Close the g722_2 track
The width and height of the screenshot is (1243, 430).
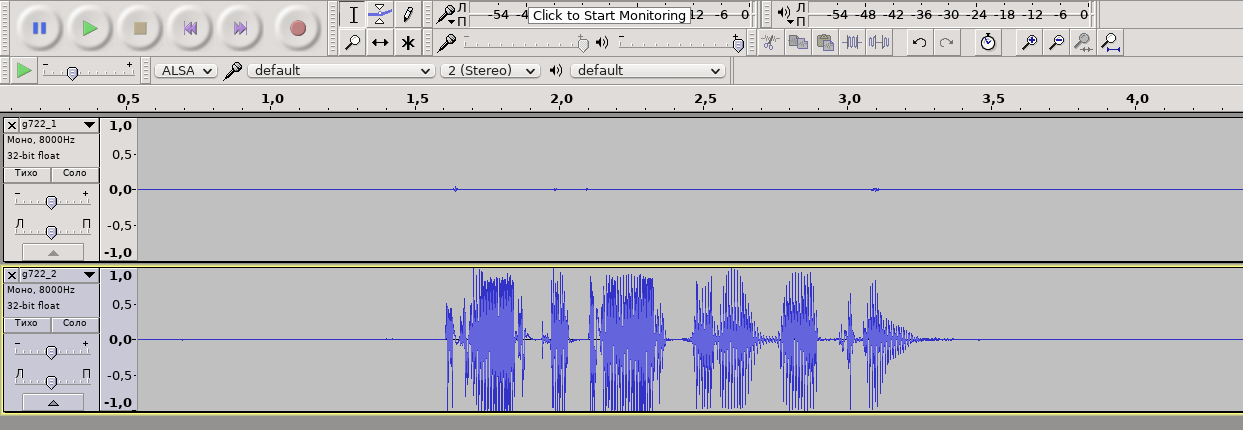click(12, 275)
